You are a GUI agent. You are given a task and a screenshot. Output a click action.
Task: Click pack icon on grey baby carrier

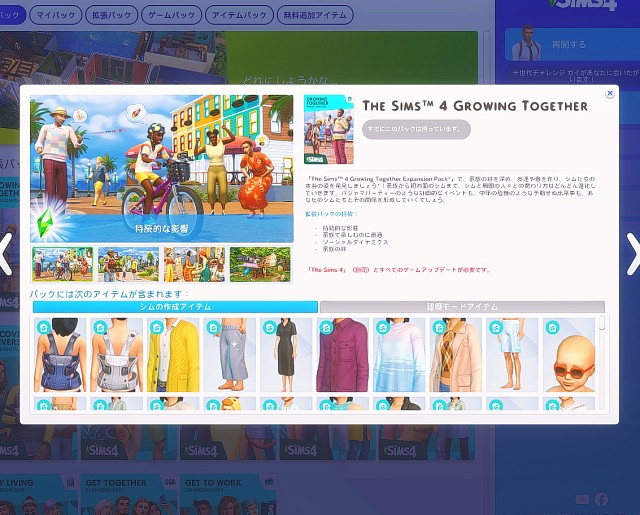[x=100, y=327]
